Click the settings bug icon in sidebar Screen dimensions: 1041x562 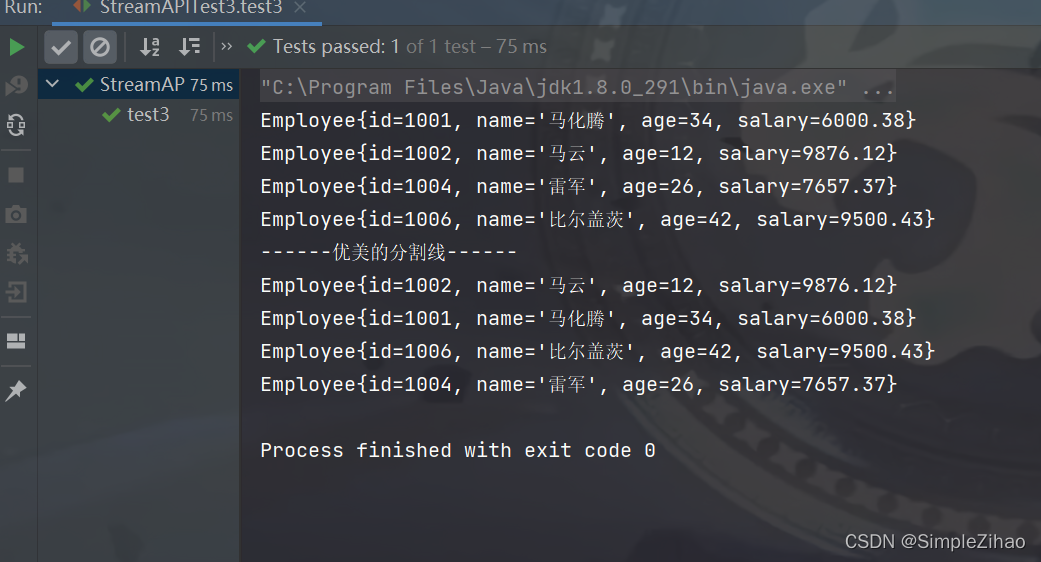click(x=17, y=253)
